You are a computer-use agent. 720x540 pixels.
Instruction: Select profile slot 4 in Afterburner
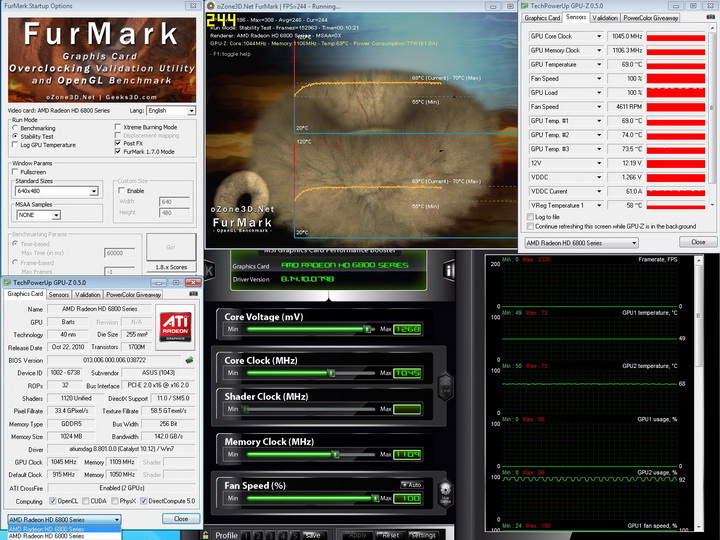[283, 535]
